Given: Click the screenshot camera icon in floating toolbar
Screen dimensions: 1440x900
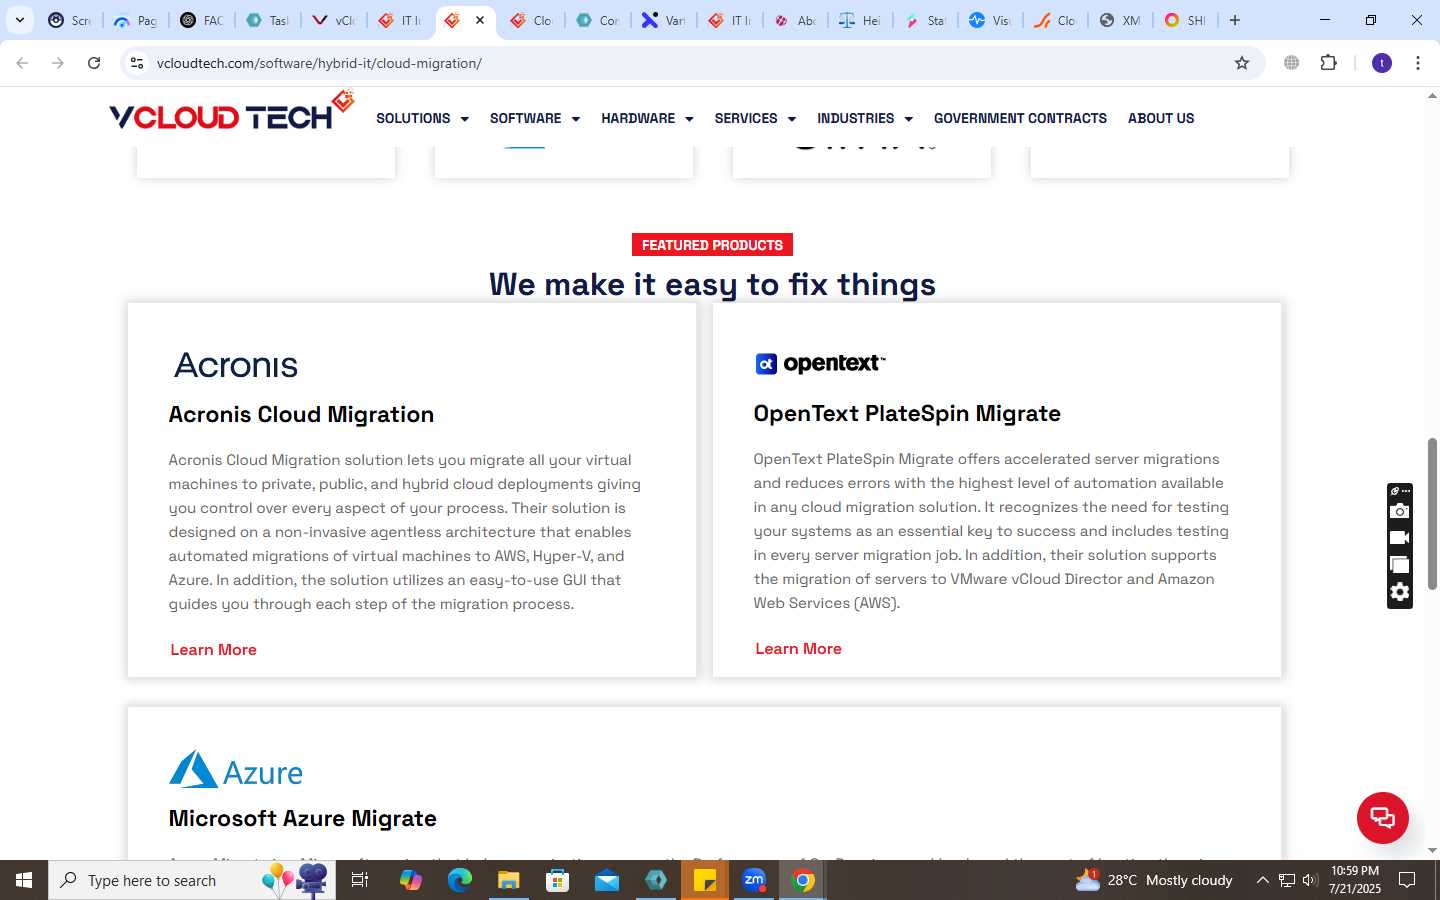Looking at the screenshot, I should click(1400, 511).
